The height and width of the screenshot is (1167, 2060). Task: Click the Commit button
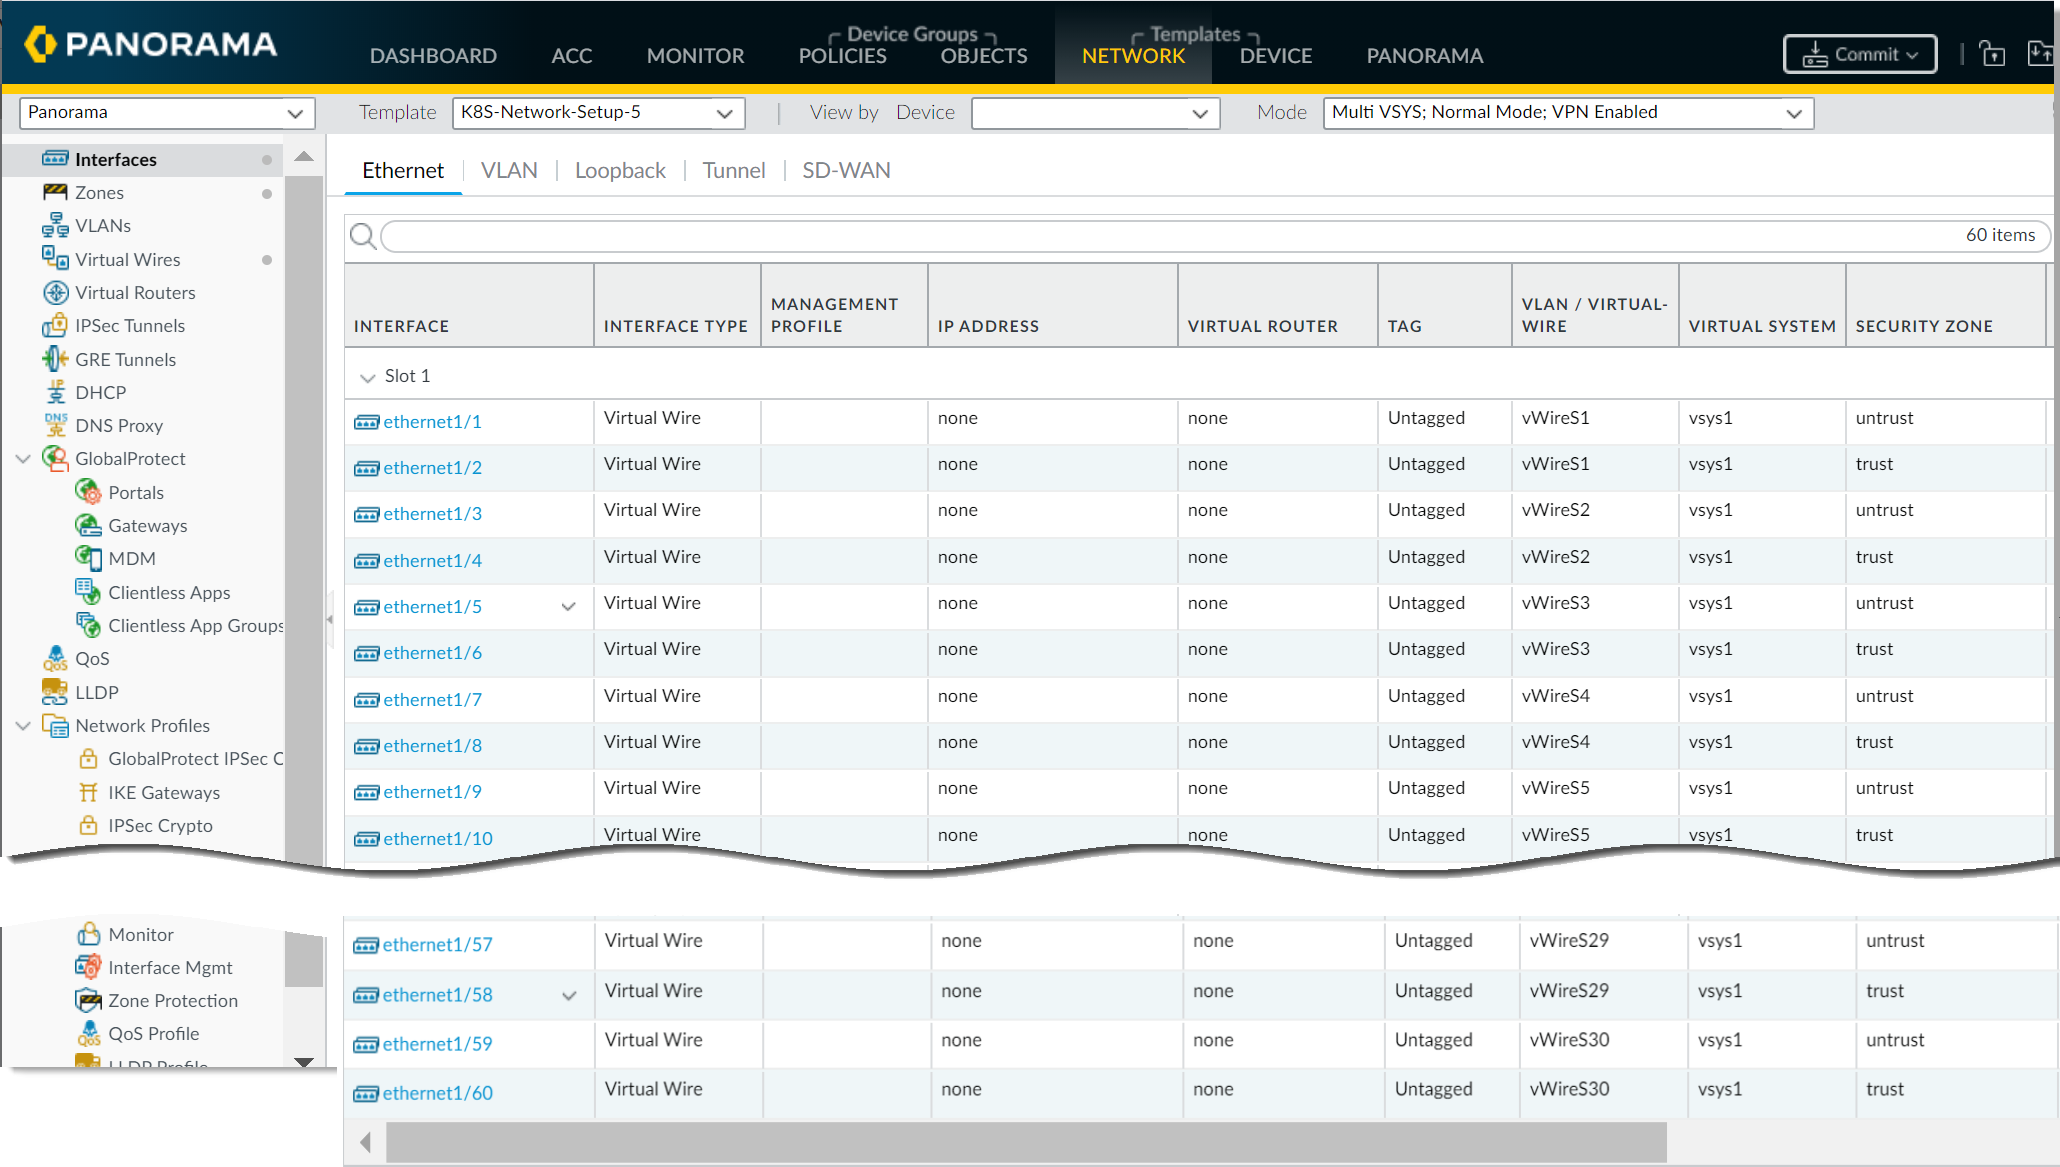pos(1859,54)
